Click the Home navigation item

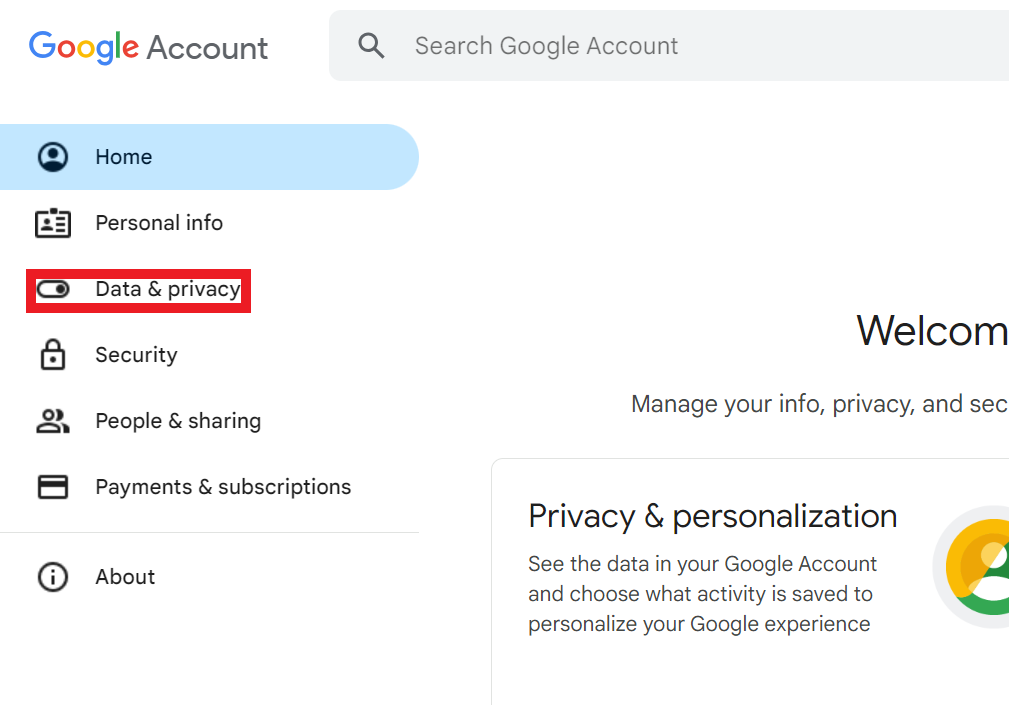124,156
